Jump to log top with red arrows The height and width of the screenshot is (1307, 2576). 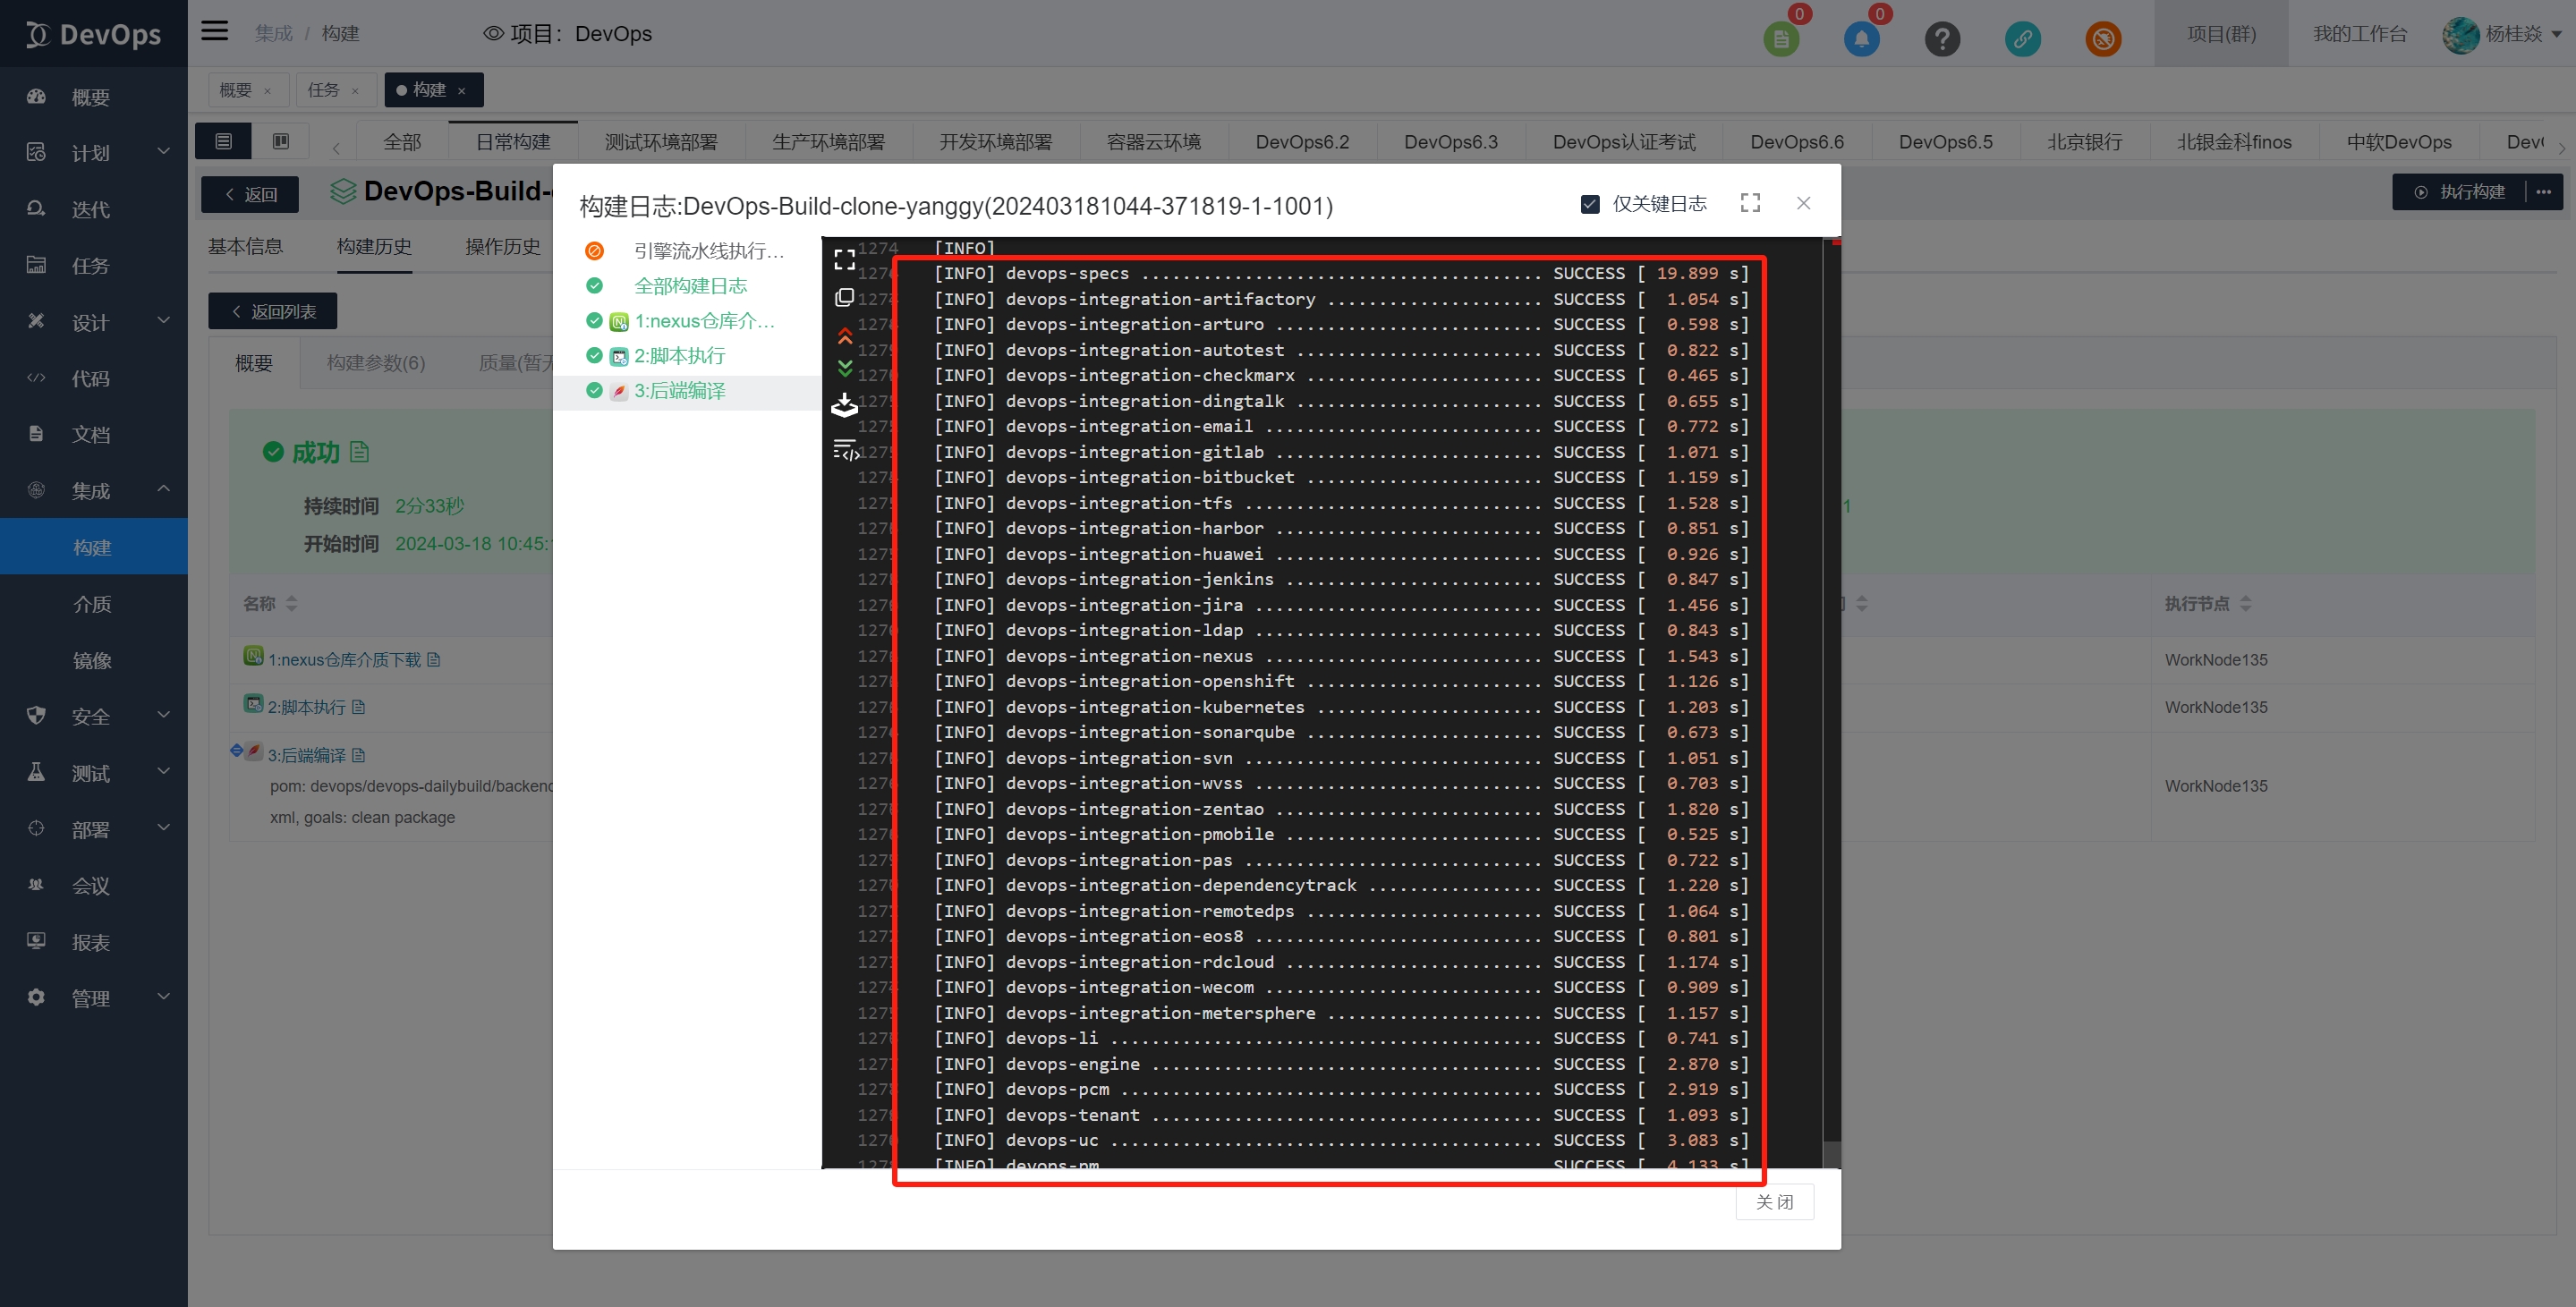[x=844, y=336]
